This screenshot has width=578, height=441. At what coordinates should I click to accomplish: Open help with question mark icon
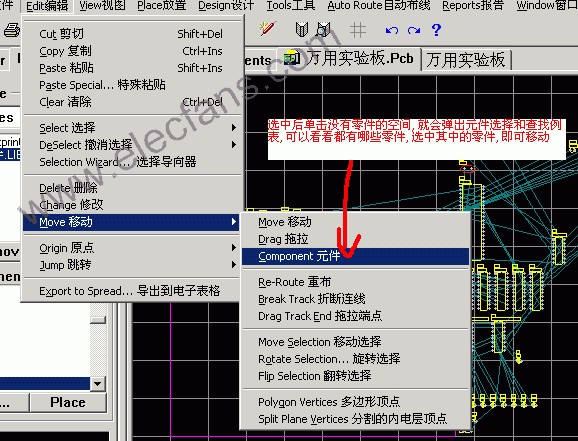436,29
